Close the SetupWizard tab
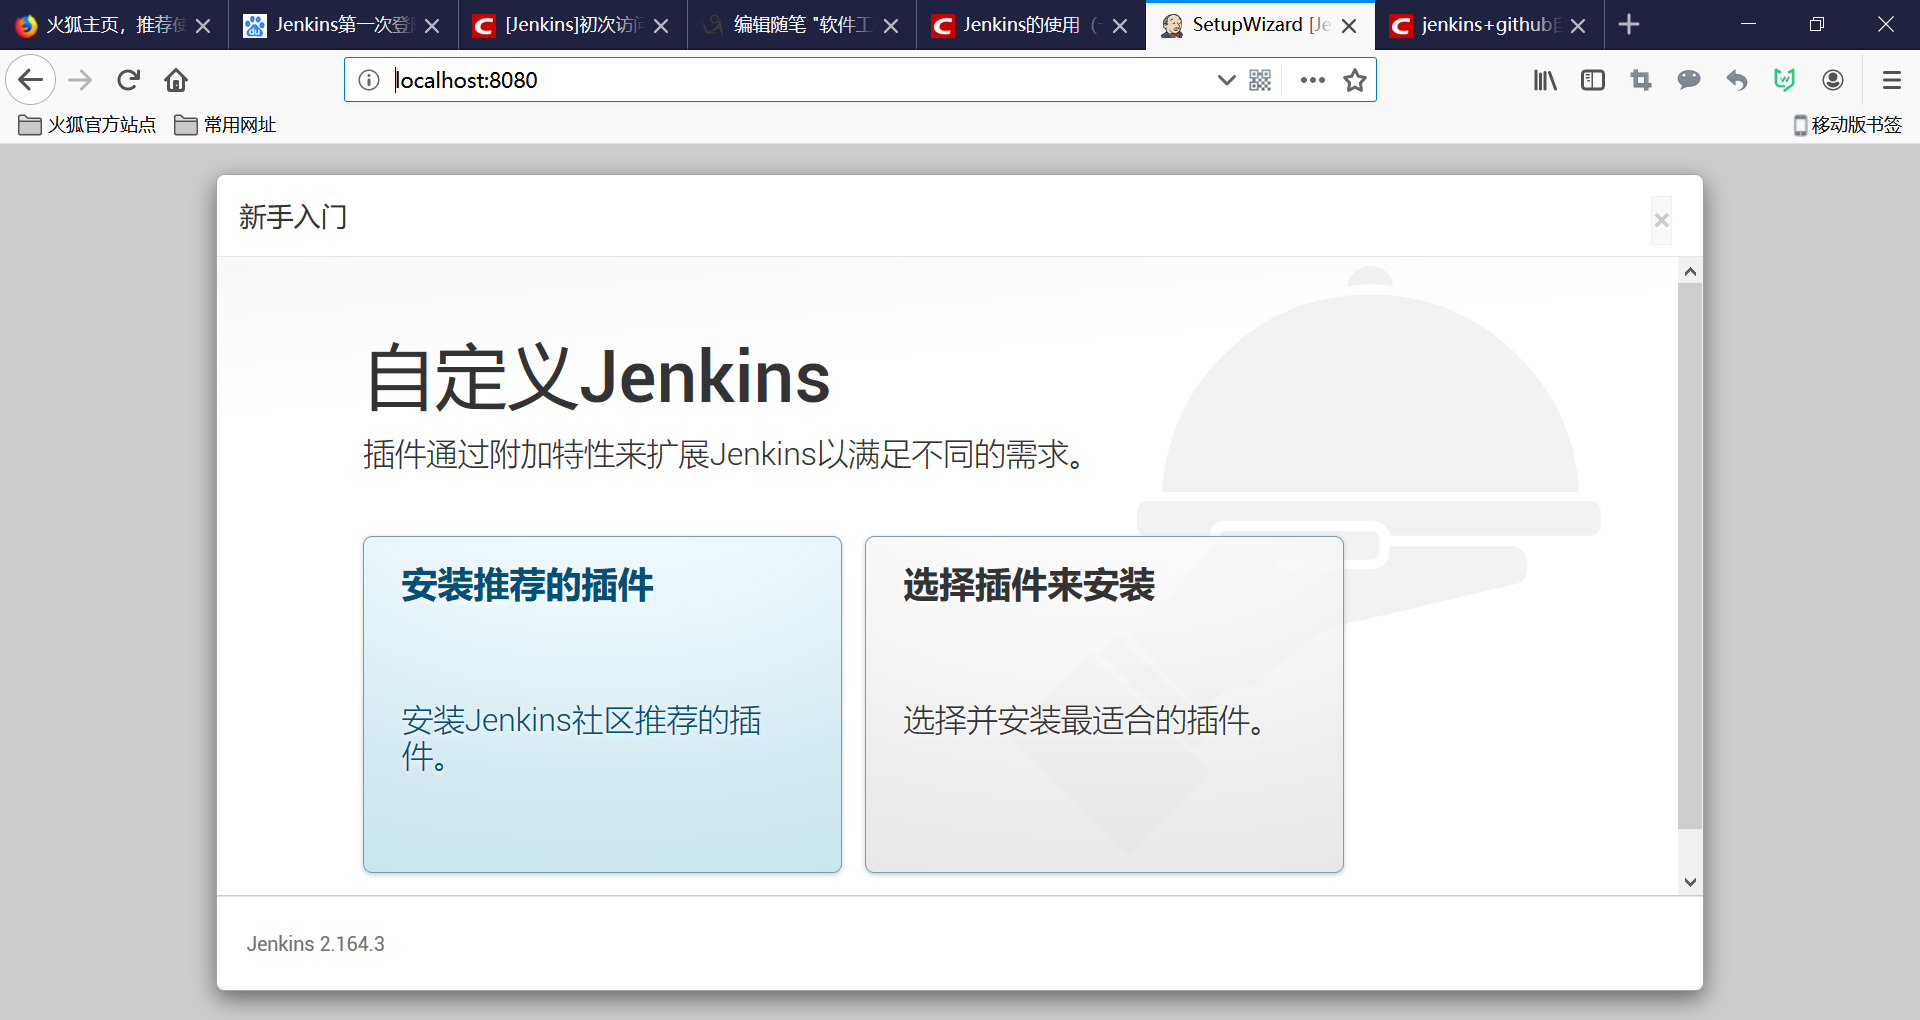This screenshot has width=1920, height=1020. [1349, 26]
